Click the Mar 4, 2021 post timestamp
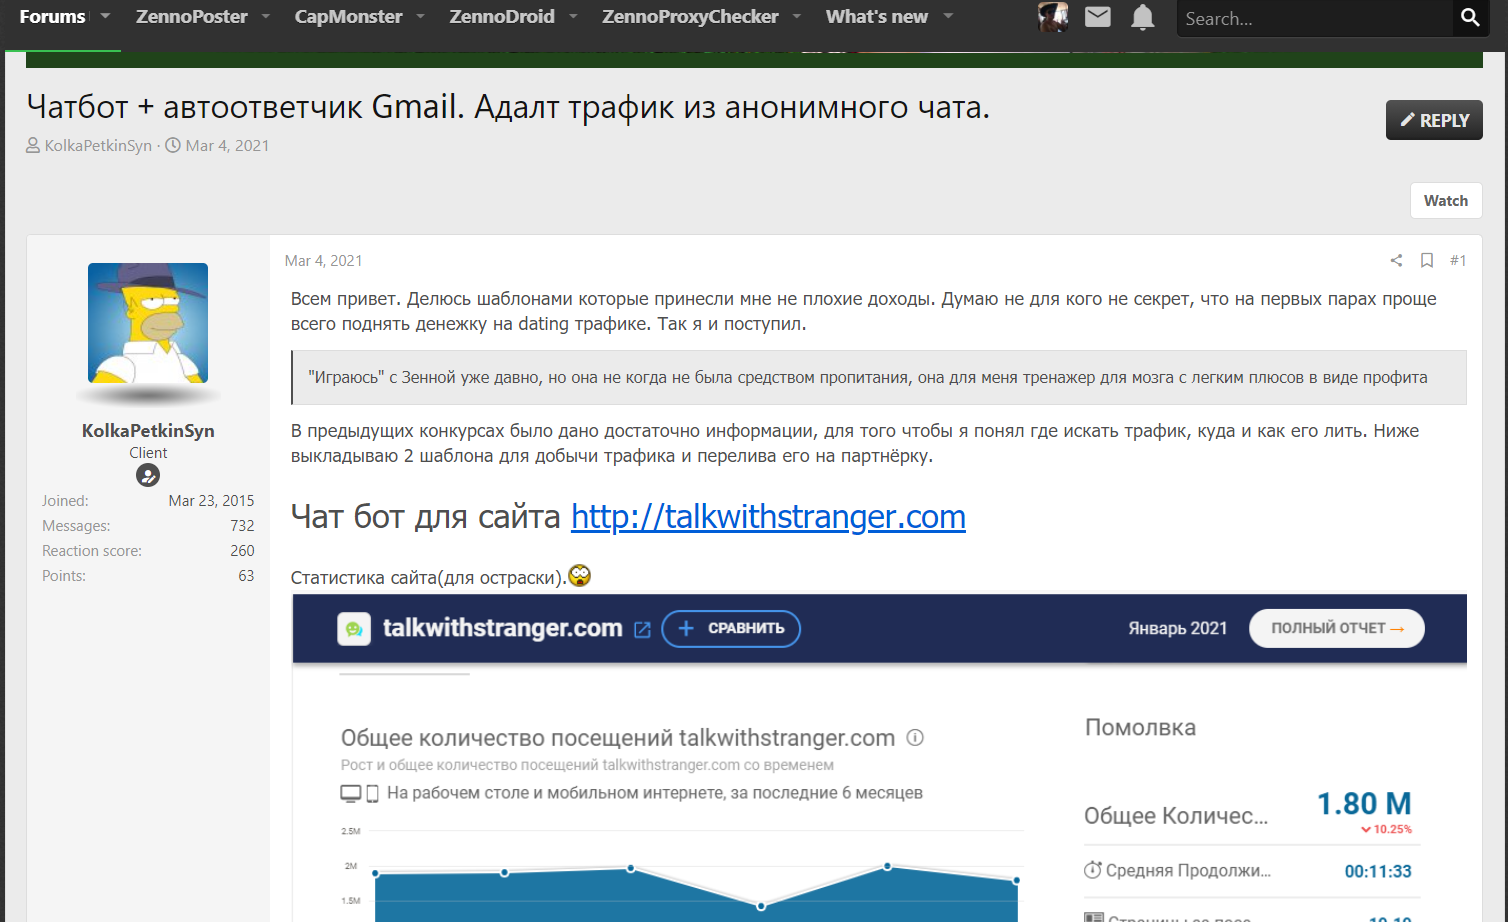 click(323, 261)
